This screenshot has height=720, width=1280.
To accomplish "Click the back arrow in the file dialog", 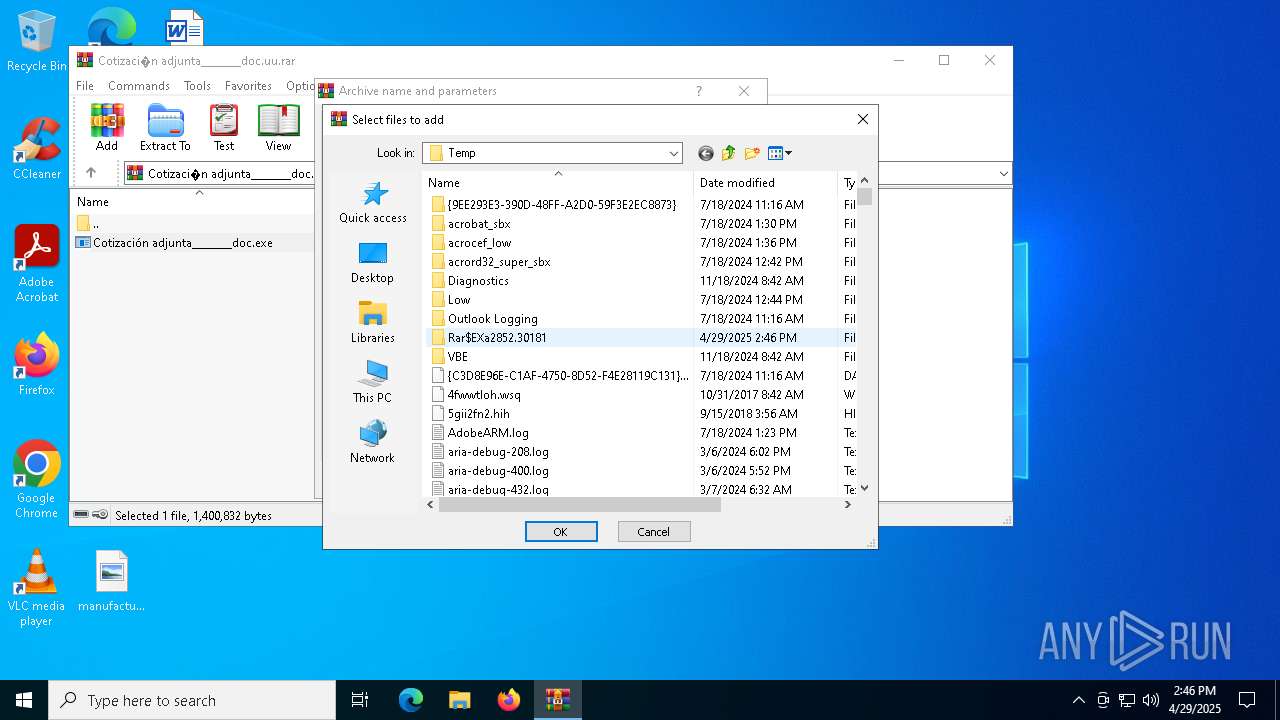I will pos(706,153).
